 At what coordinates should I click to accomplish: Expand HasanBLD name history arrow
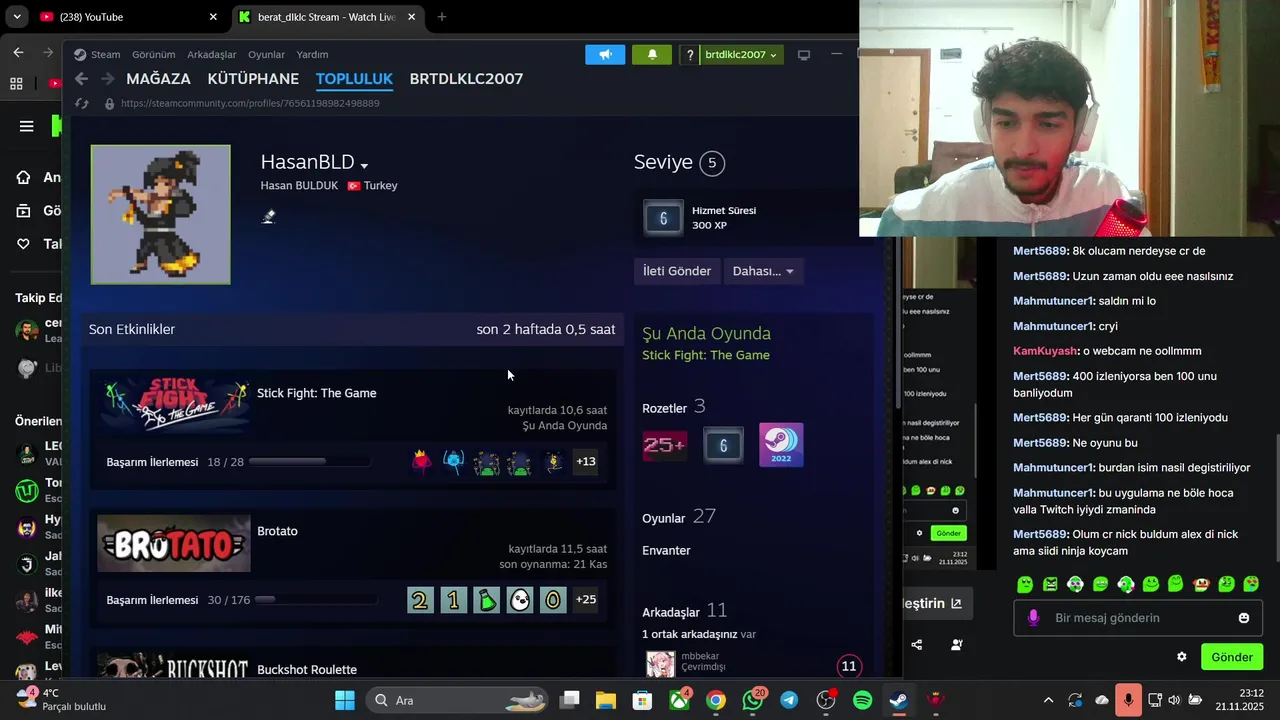coord(364,165)
